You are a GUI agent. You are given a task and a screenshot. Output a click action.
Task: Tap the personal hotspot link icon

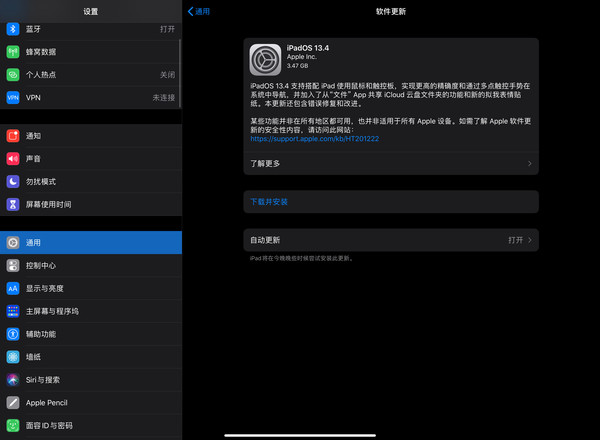pos(13,75)
